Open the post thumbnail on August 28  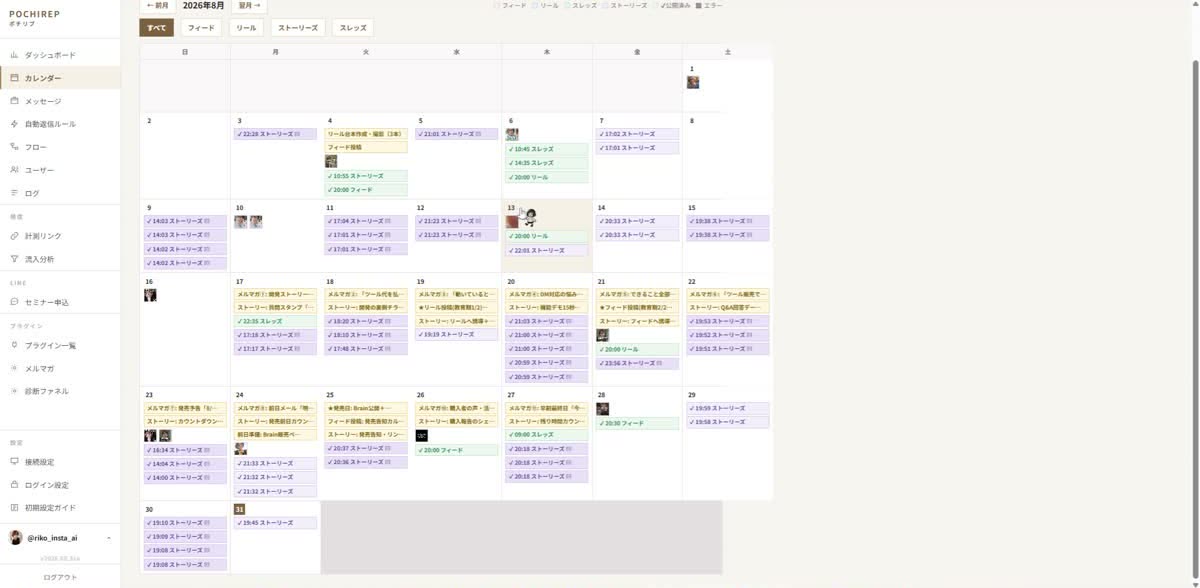click(603, 408)
